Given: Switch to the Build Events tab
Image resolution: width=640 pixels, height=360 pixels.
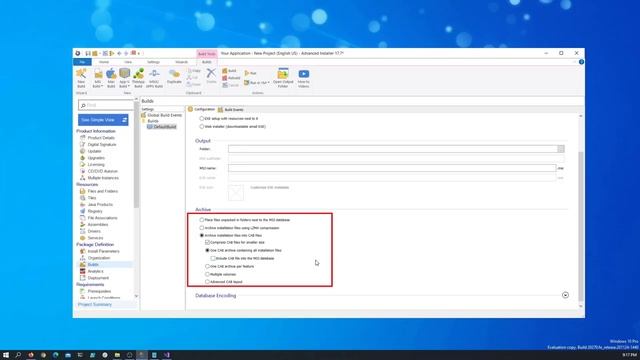Looking at the screenshot, I should tap(231, 110).
